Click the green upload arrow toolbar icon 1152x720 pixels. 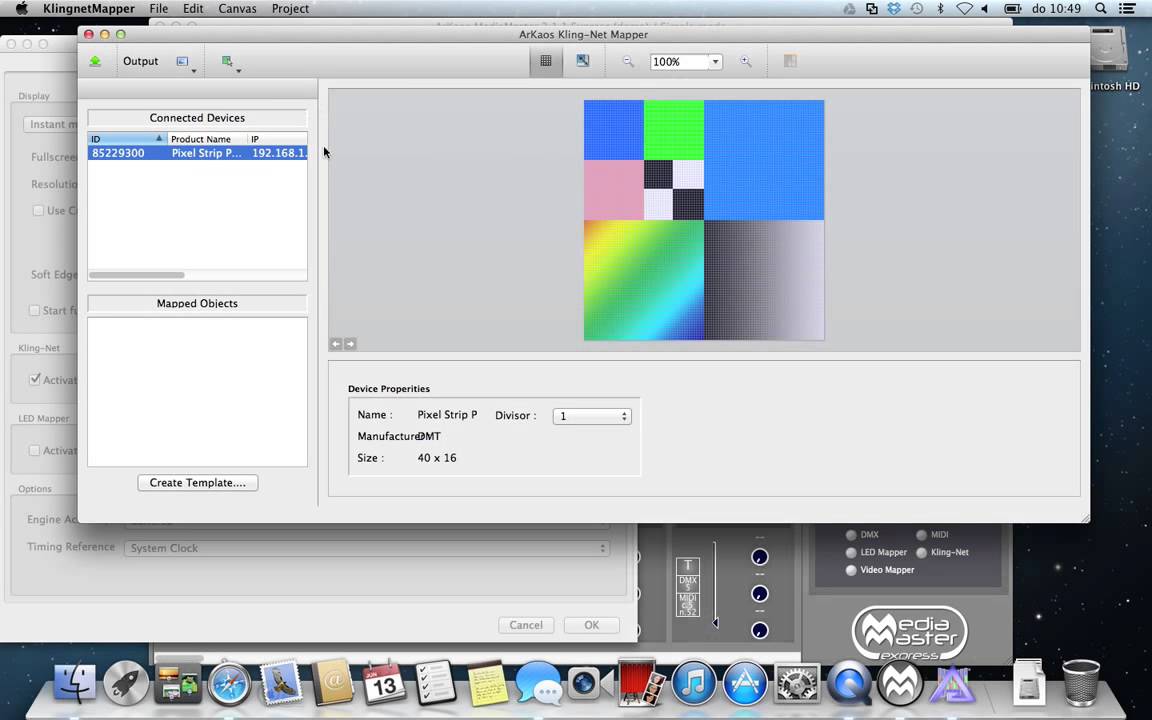click(x=95, y=61)
